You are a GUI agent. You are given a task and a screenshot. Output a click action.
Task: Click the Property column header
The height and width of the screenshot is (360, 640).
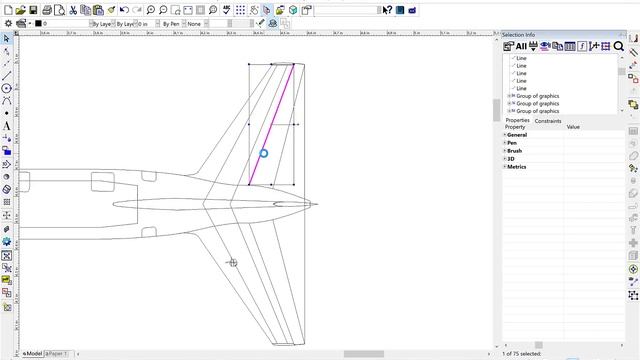coord(515,127)
